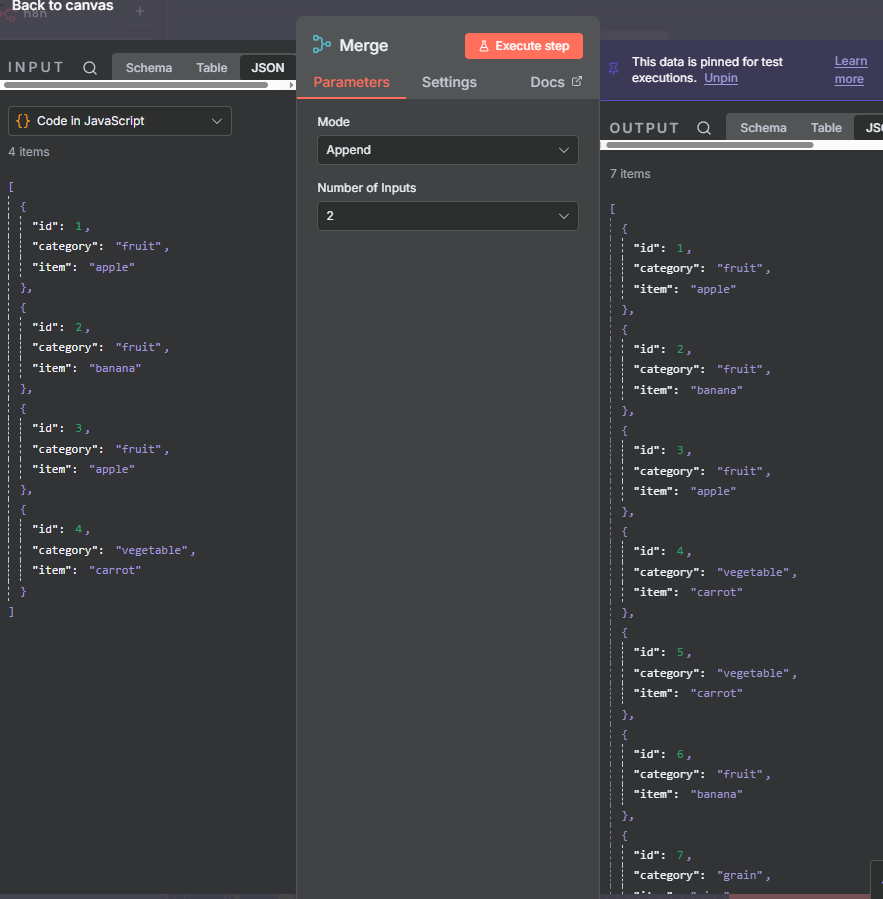Click the output panel horizontal scrollbar
Screen dimensions: 883x899
coord(710,145)
